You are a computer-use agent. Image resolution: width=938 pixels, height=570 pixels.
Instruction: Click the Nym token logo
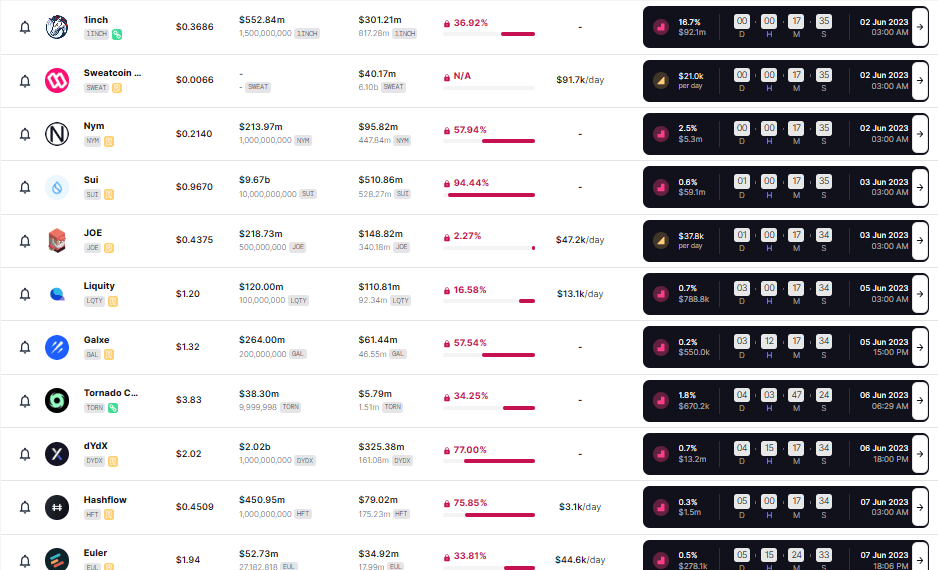[x=57, y=134]
